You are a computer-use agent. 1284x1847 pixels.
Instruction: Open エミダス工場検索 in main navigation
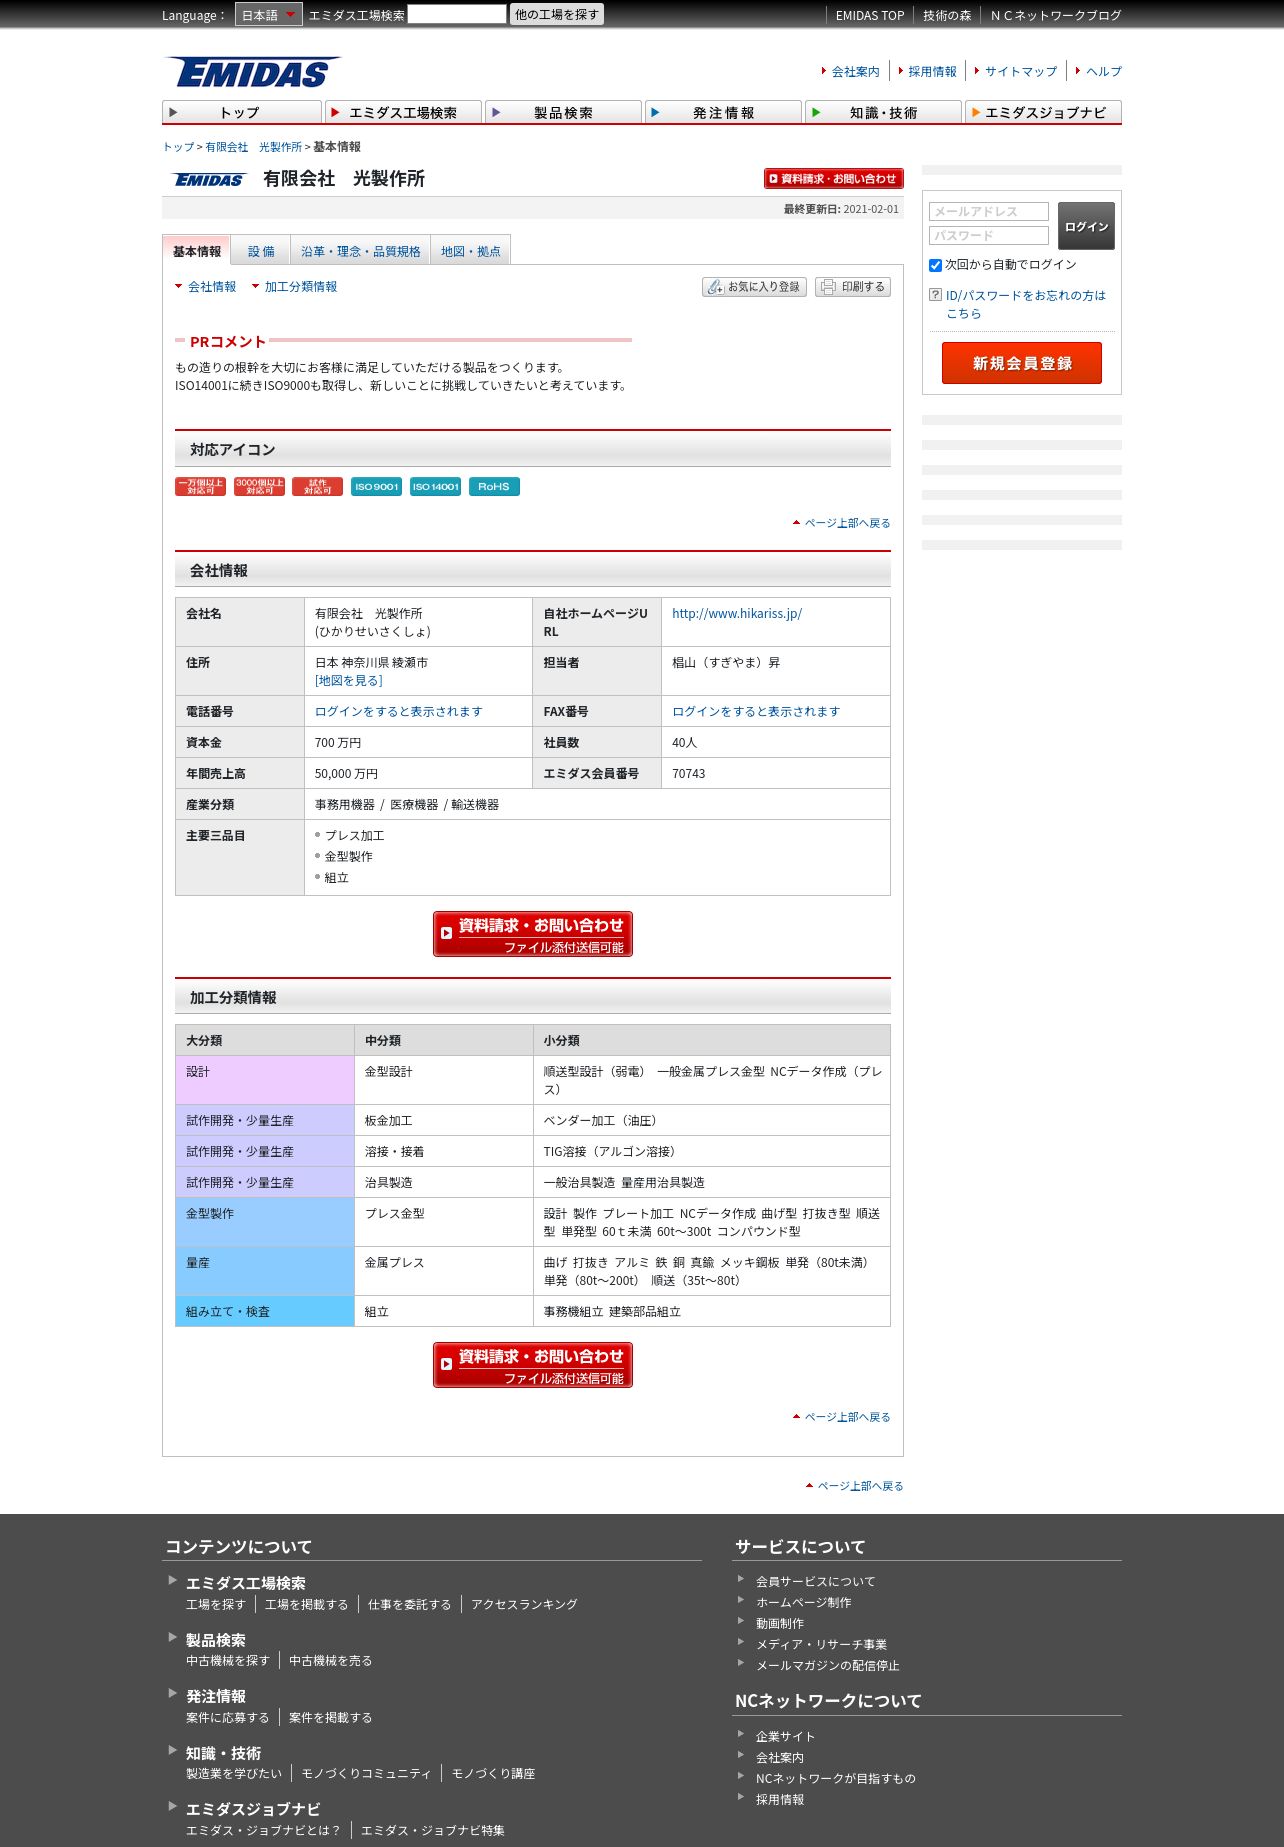(x=402, y=112)
